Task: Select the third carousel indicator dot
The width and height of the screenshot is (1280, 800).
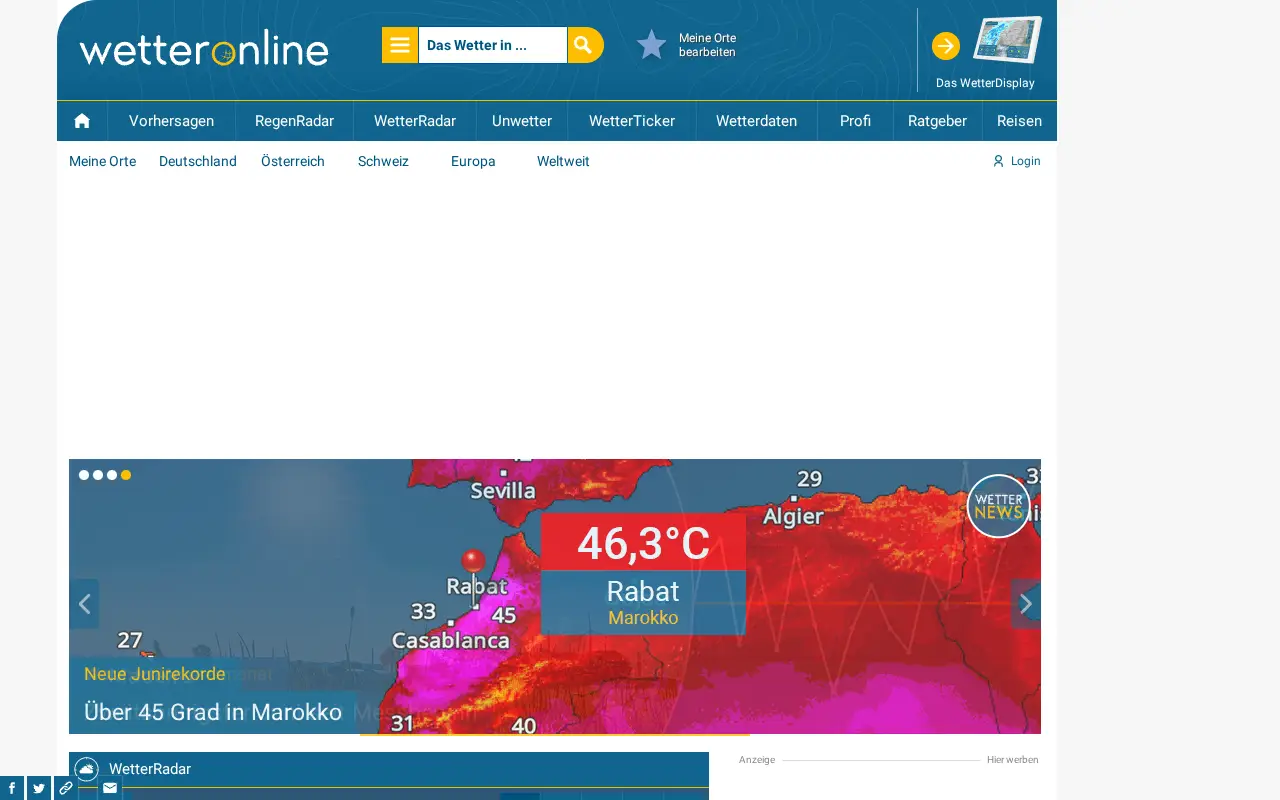Action: tap(112, 475)
